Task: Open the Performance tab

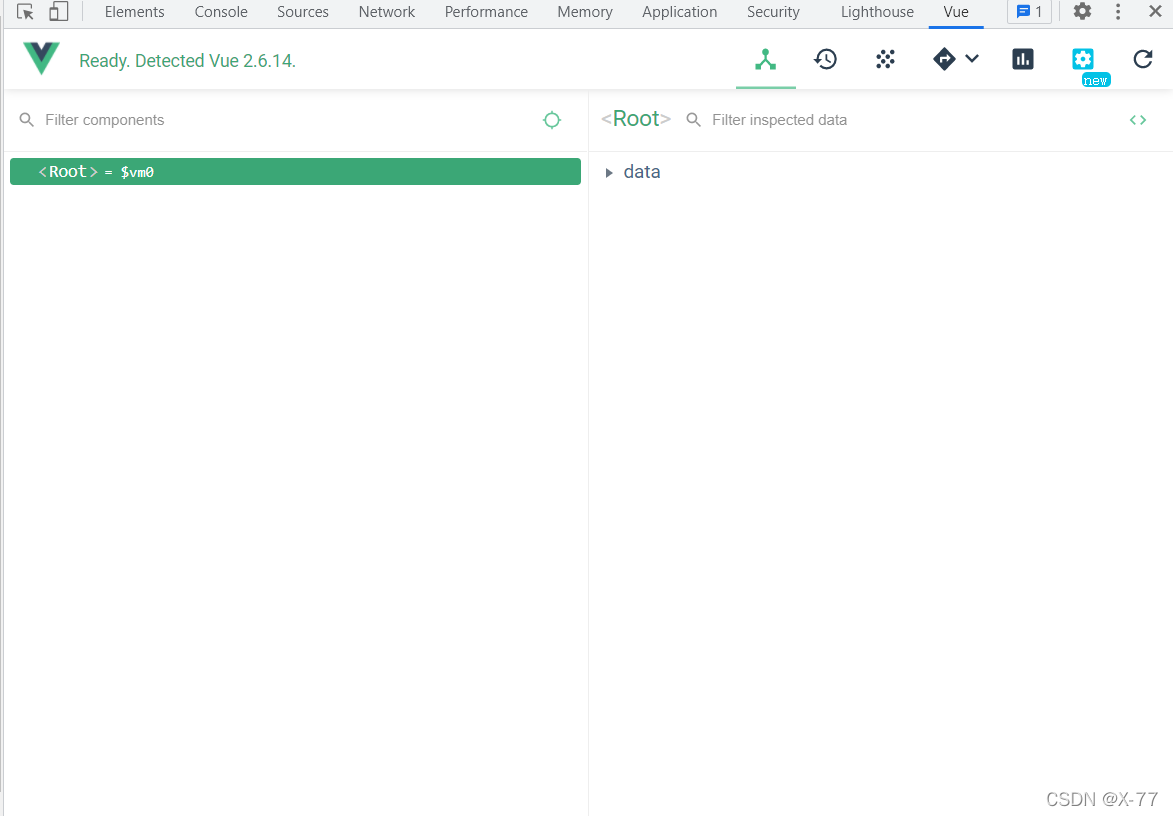Action: (486, 12)
